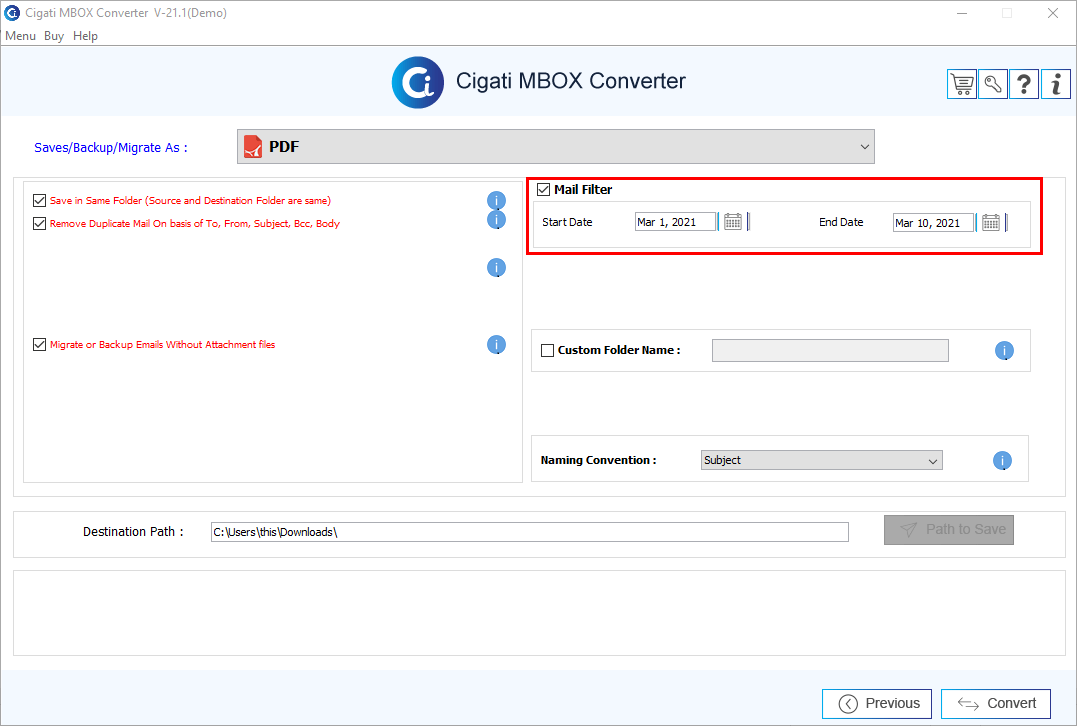Click the Destination Path input field
Viewport: 1077px width, 726px height.
530,532
